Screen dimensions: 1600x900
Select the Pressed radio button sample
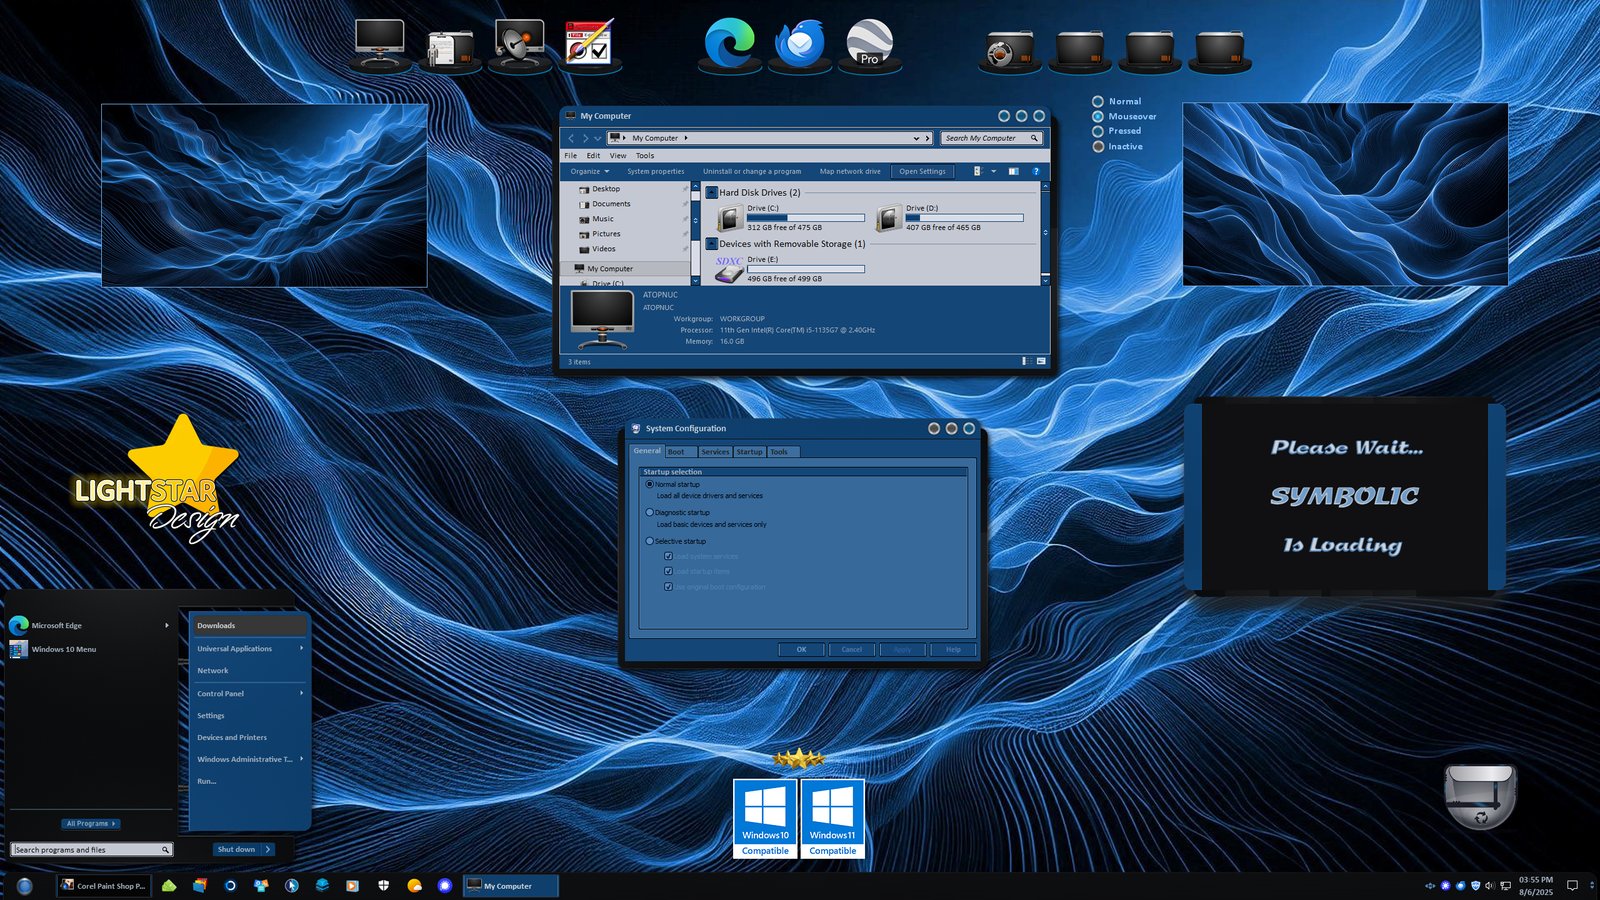tap(1098, 131)
